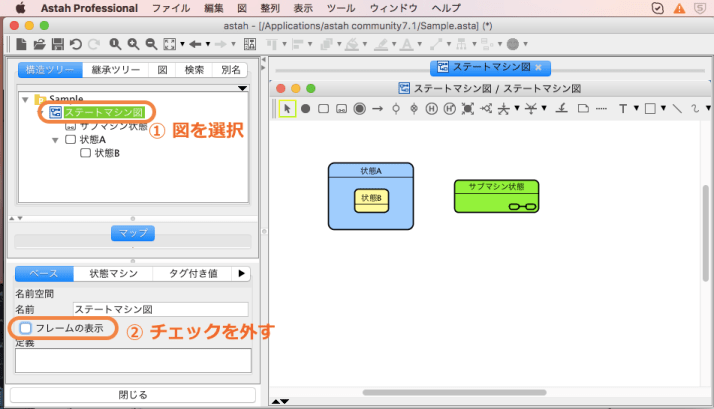Screen dimensions: 714x409
Task: Open the ファイル menu
Action: (171, 8)
